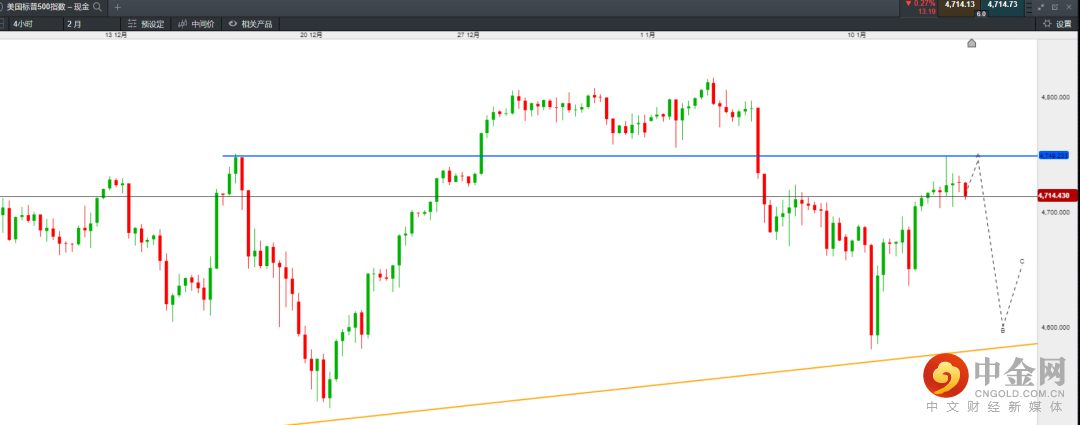Image resolution: width=1080 pixels, height=425 pixels.
Task: Open the 2月 date range dropdown
Action: (82, 23)
